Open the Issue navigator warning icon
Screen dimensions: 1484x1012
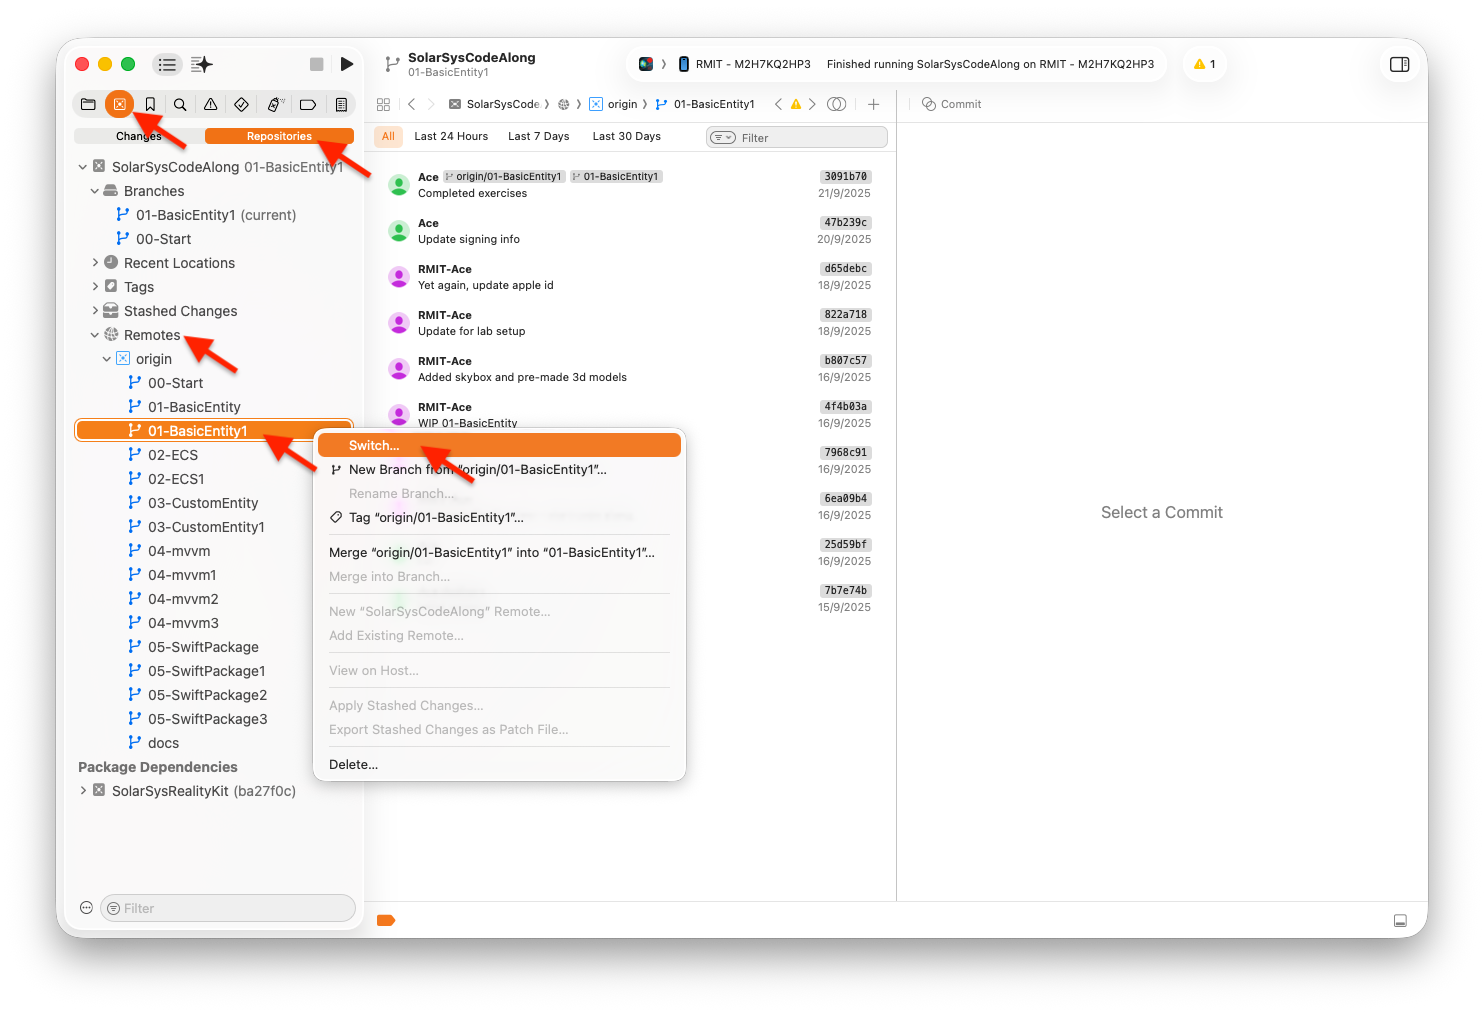pos(211,104)
